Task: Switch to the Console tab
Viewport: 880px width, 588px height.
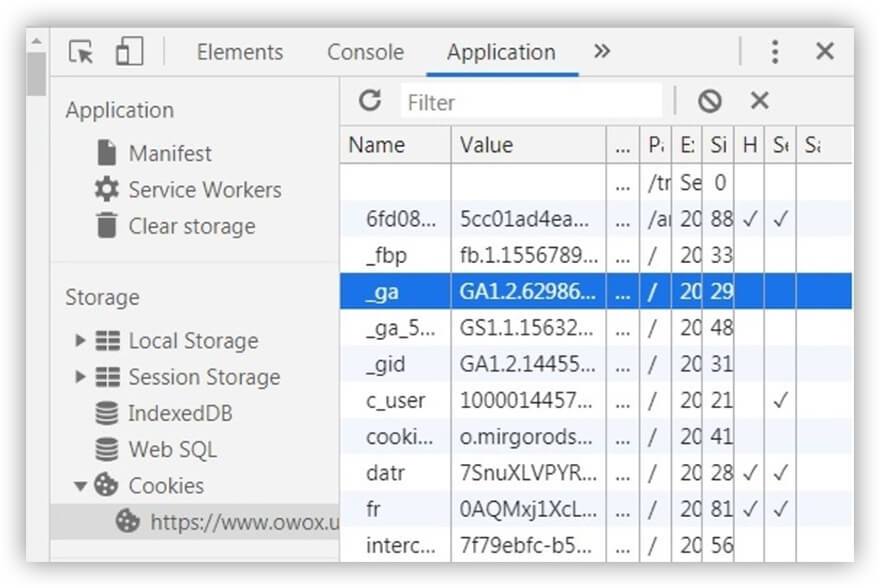Action: pos(365,53)
